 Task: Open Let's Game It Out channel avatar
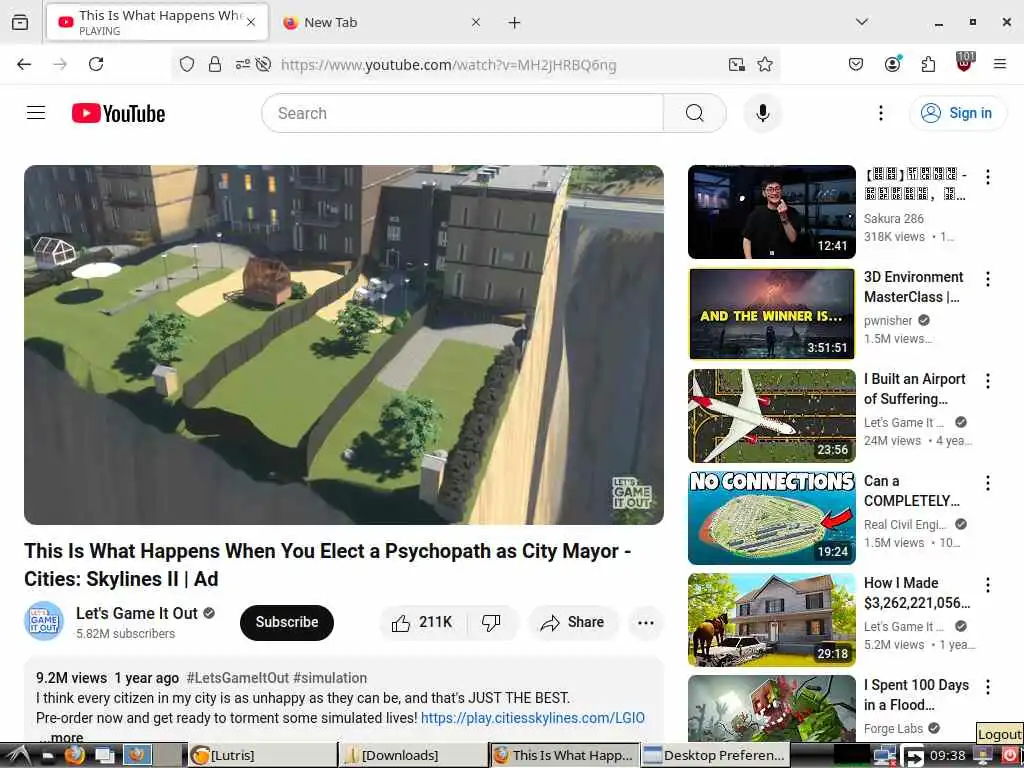pos(44,621)
